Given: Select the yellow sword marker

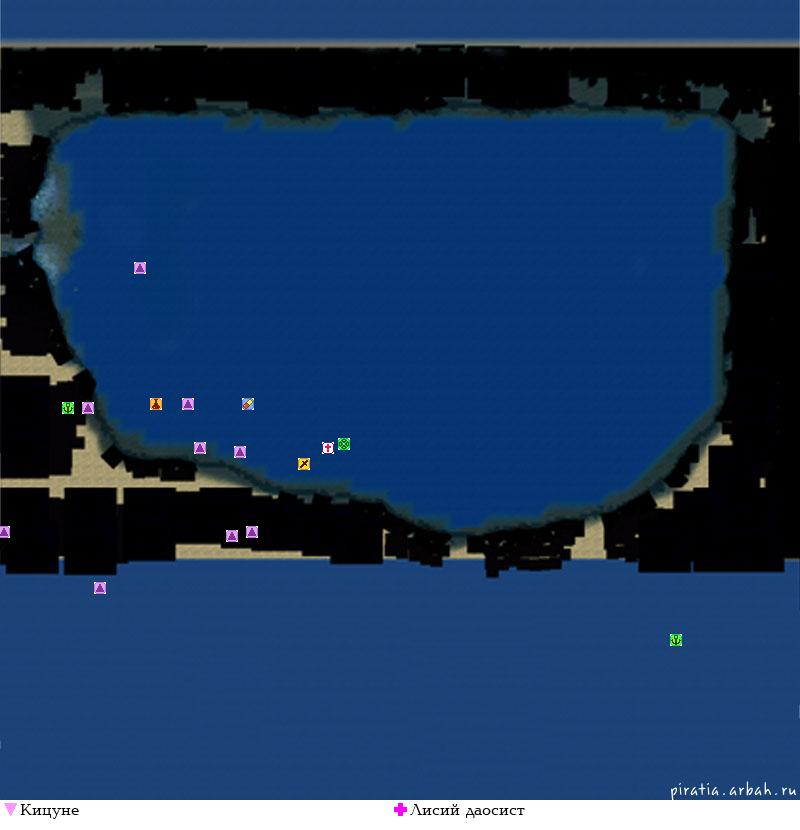Looking at the screenshot, I should click(x=304, y=464).
